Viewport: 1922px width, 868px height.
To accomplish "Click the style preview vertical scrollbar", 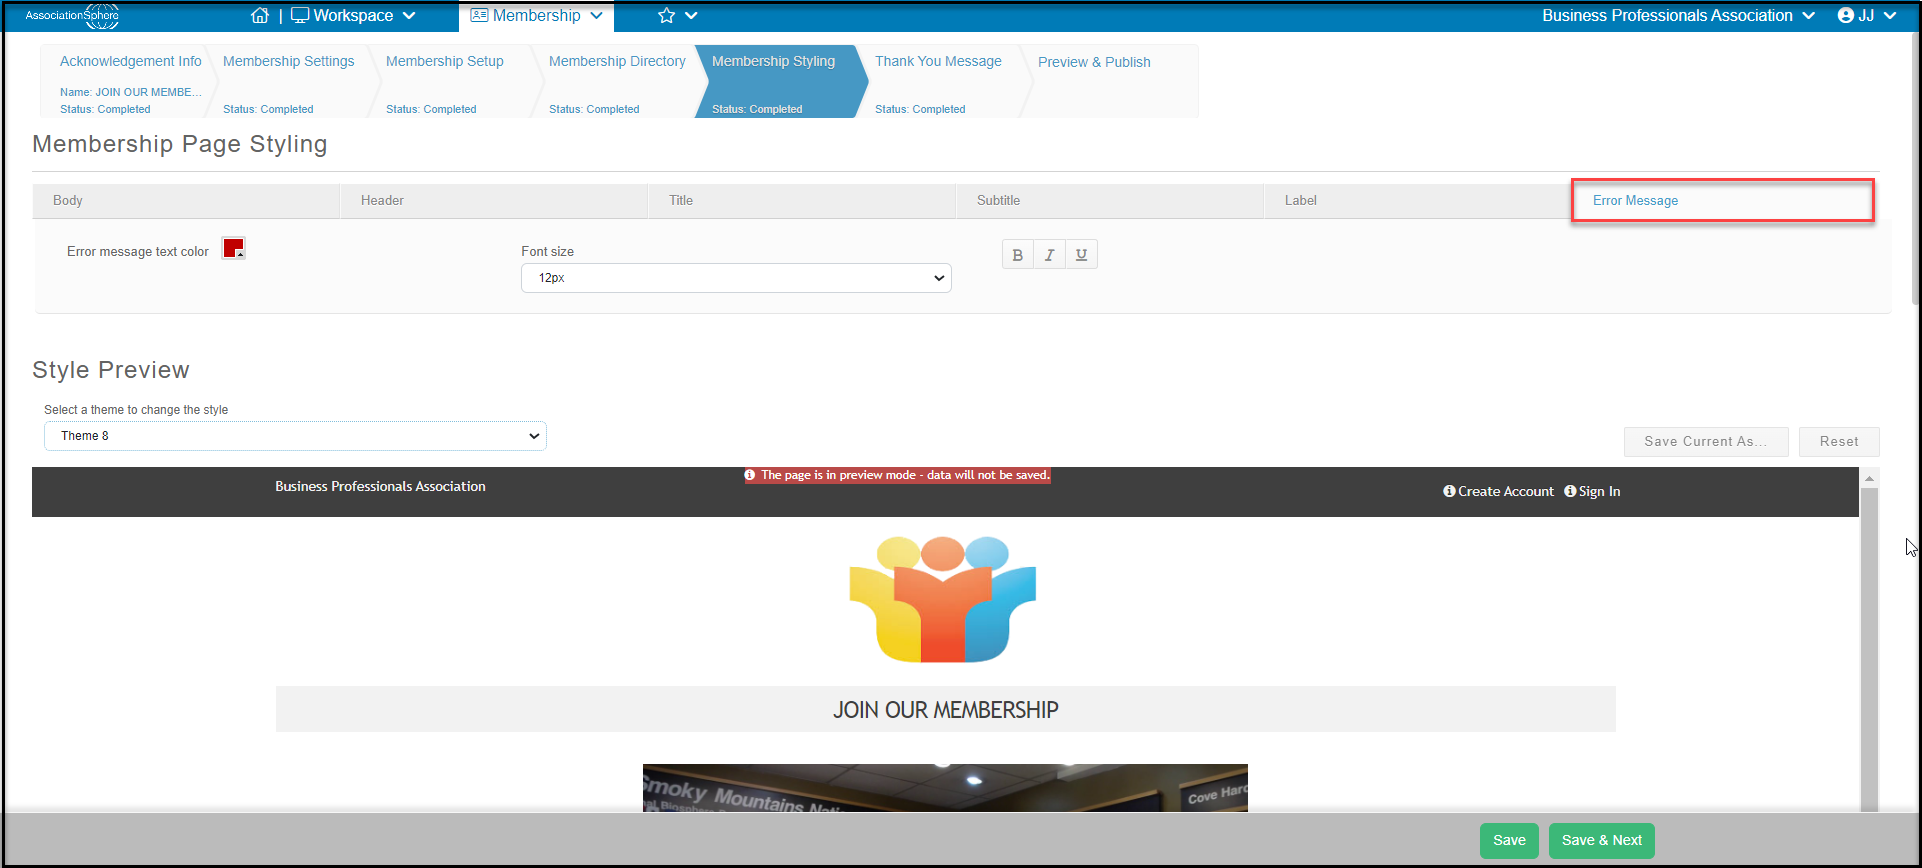I will 1869,640.
